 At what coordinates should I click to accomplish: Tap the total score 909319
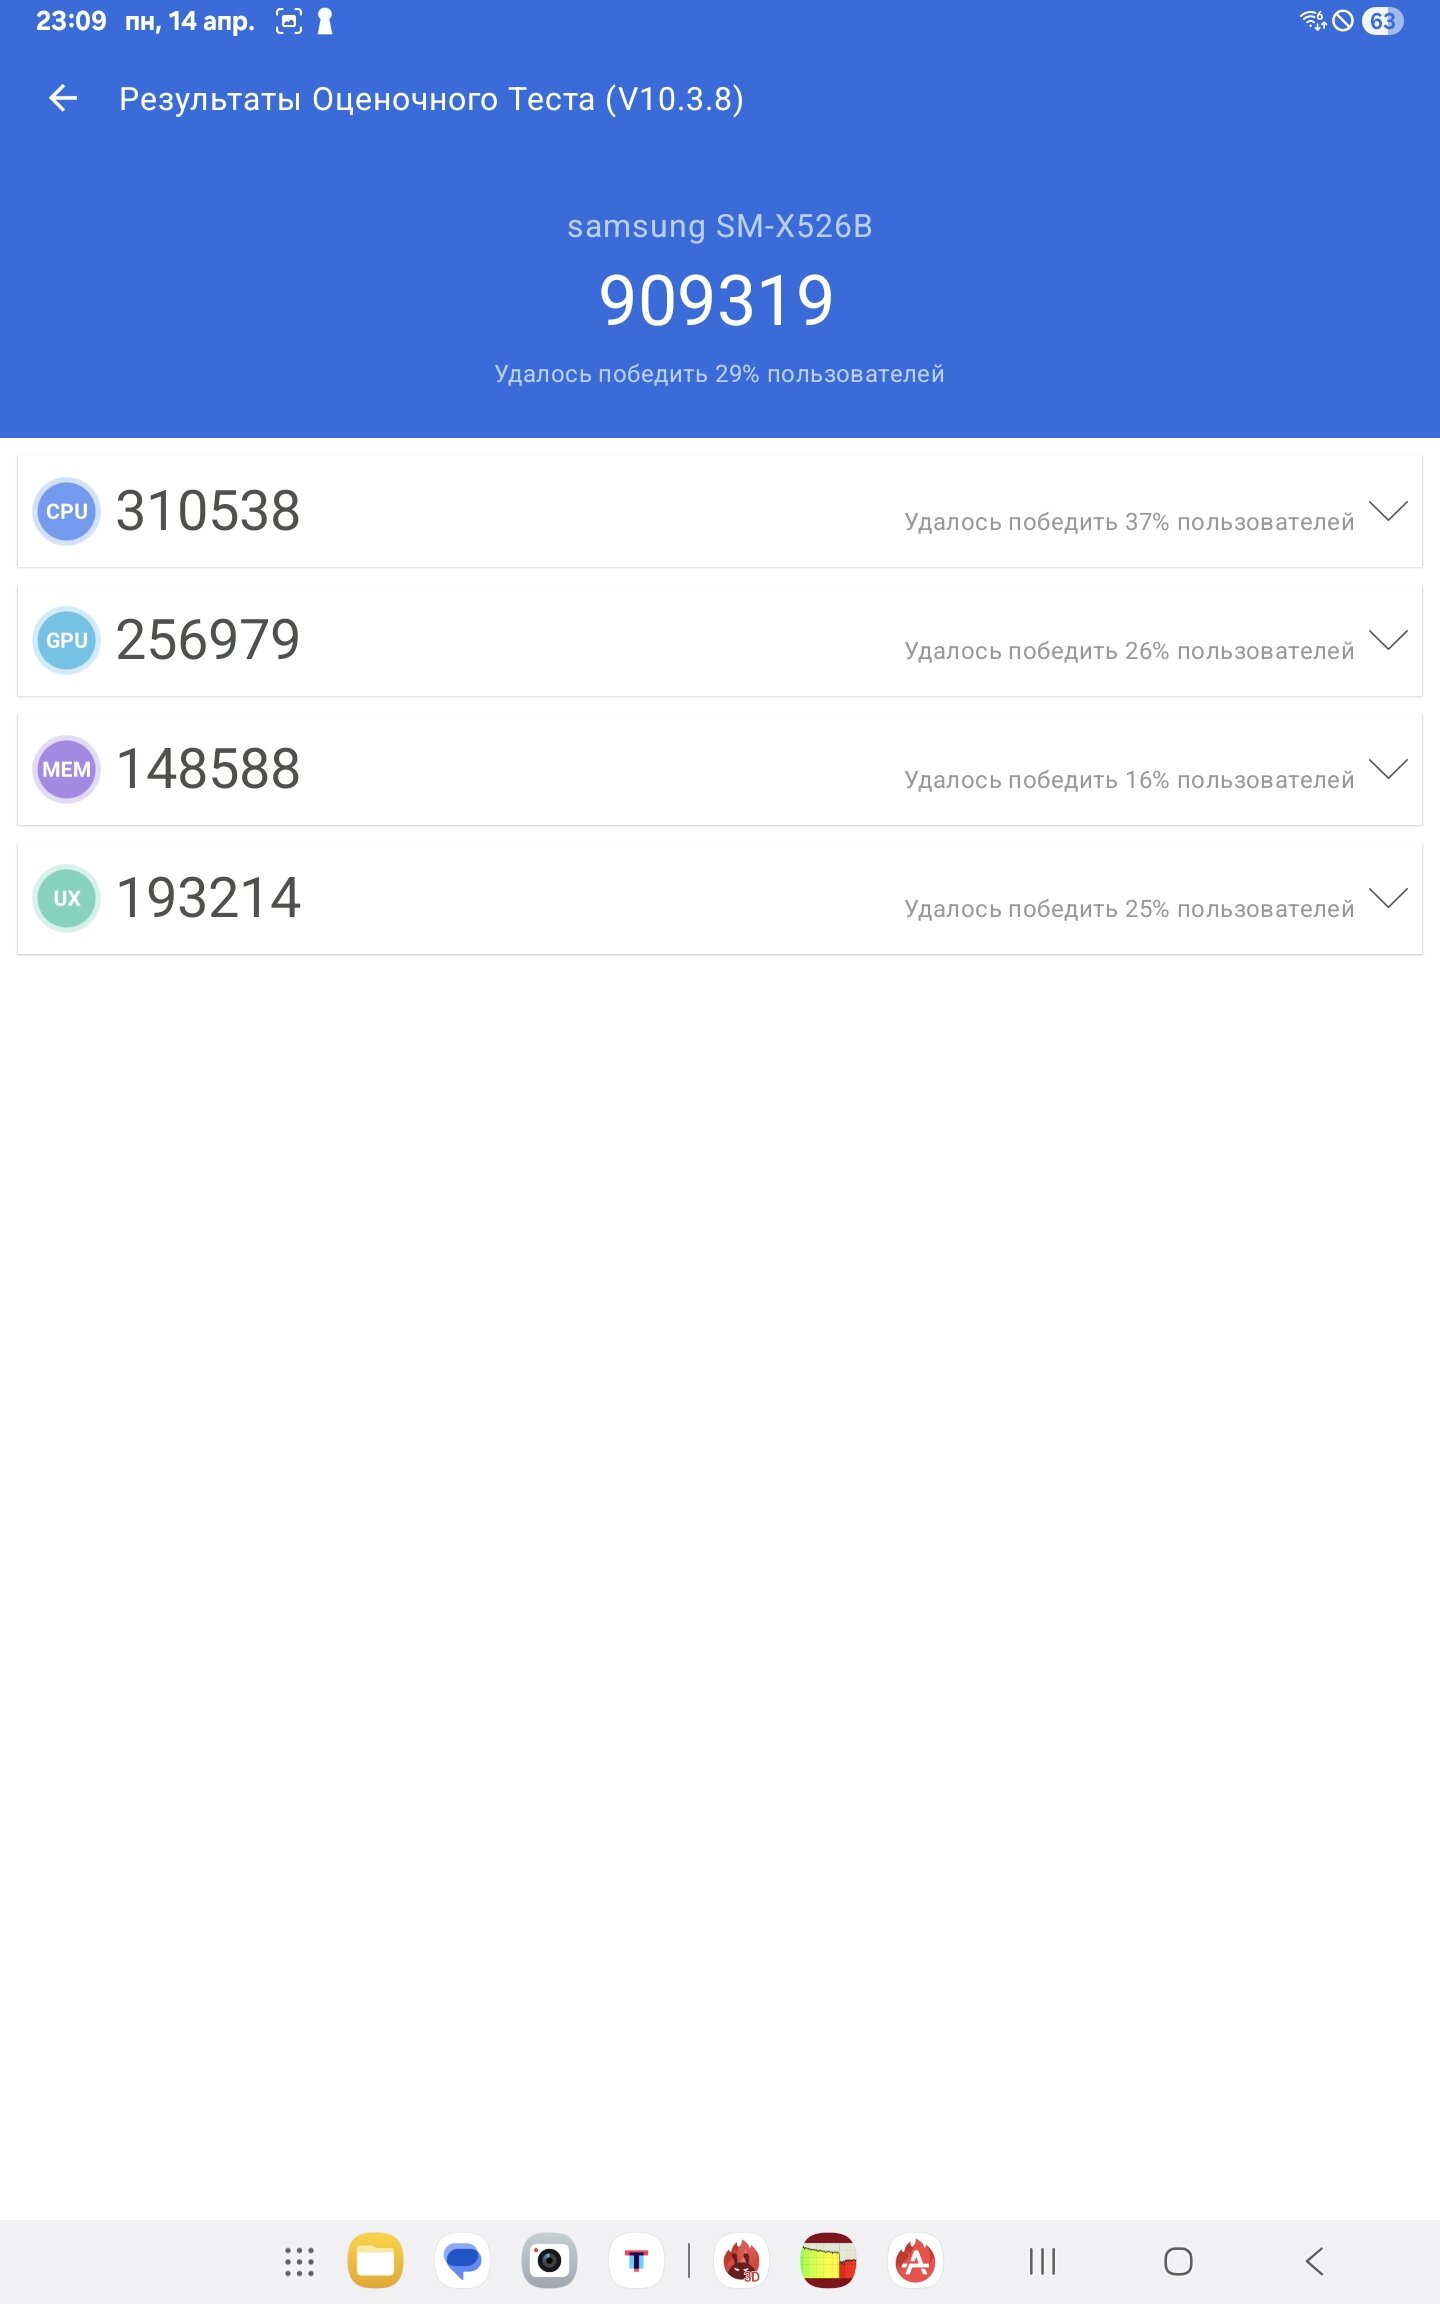(x=716, y=301)
